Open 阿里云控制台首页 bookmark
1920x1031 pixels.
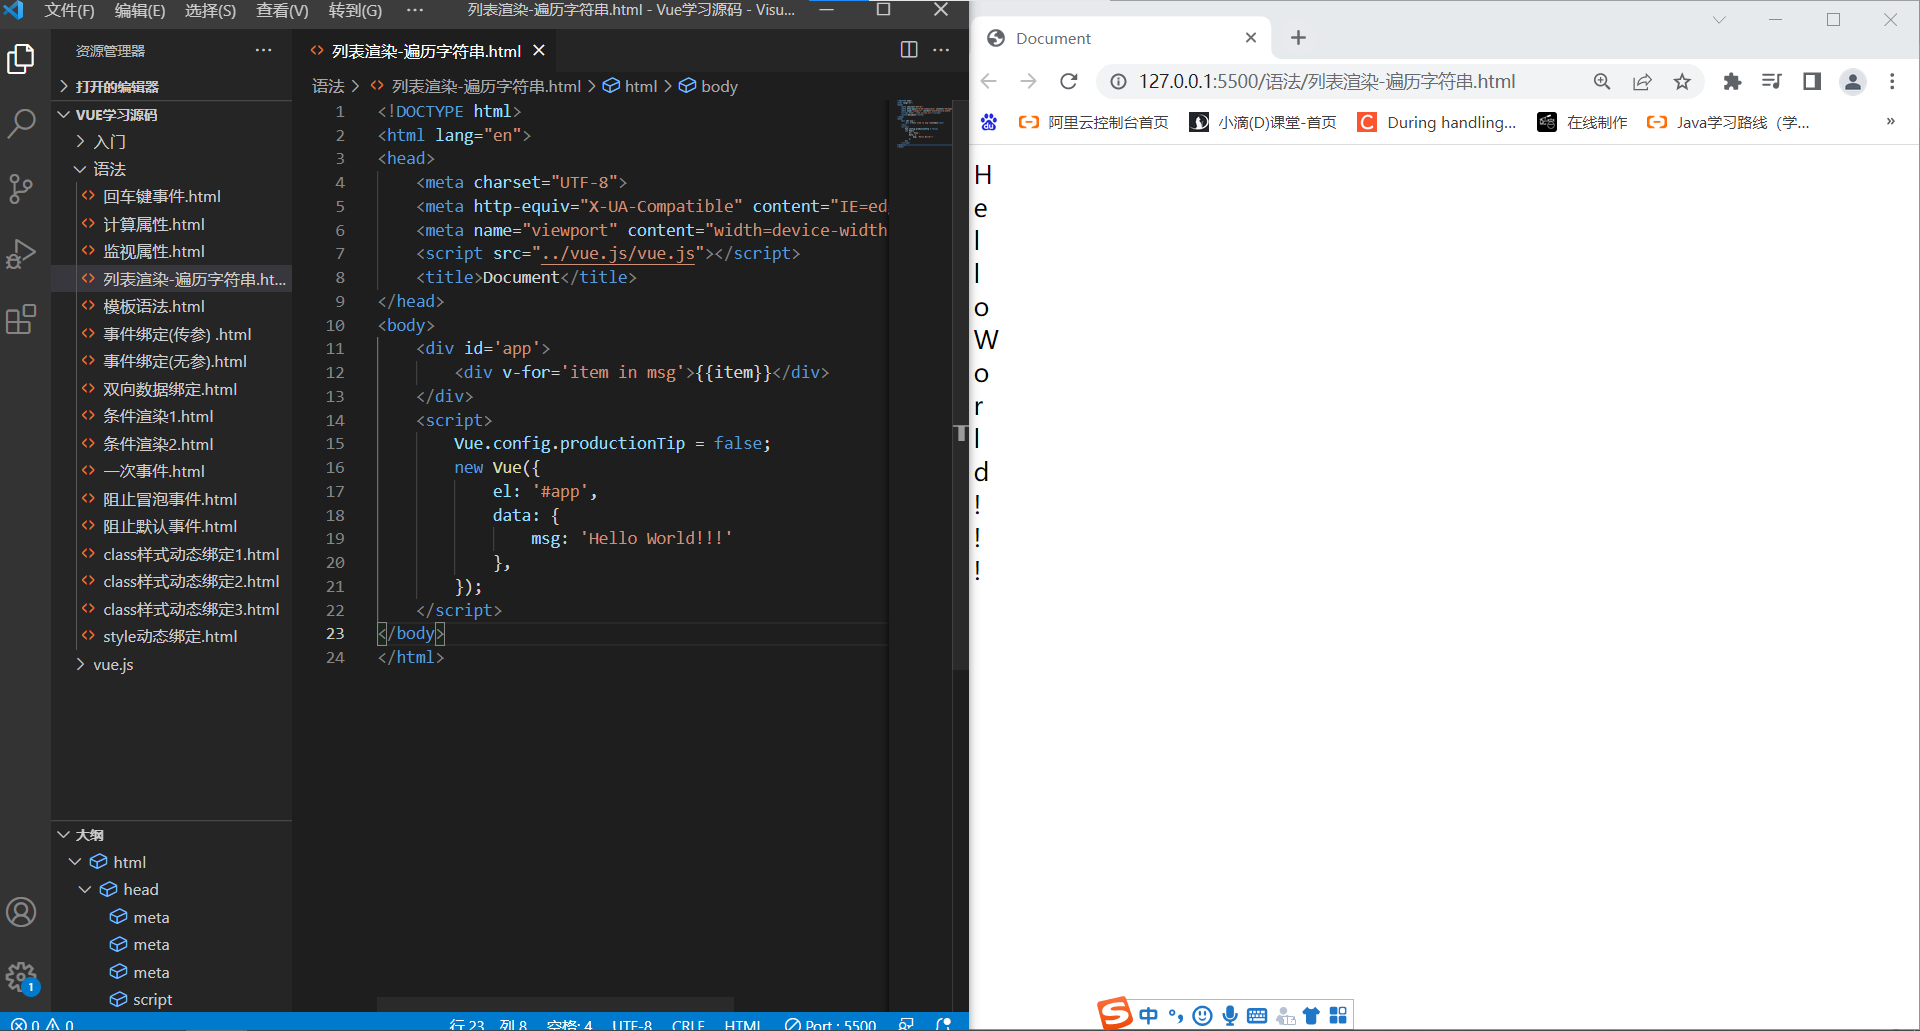(1093, 122)
